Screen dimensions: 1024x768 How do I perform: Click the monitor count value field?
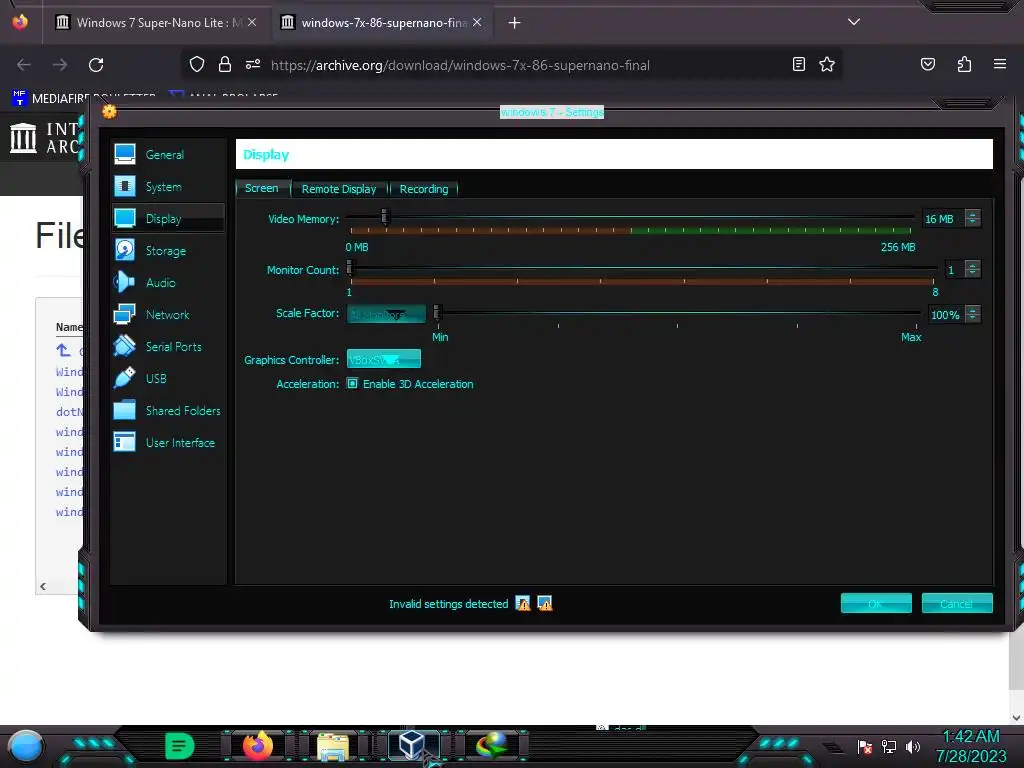(954, 270)
